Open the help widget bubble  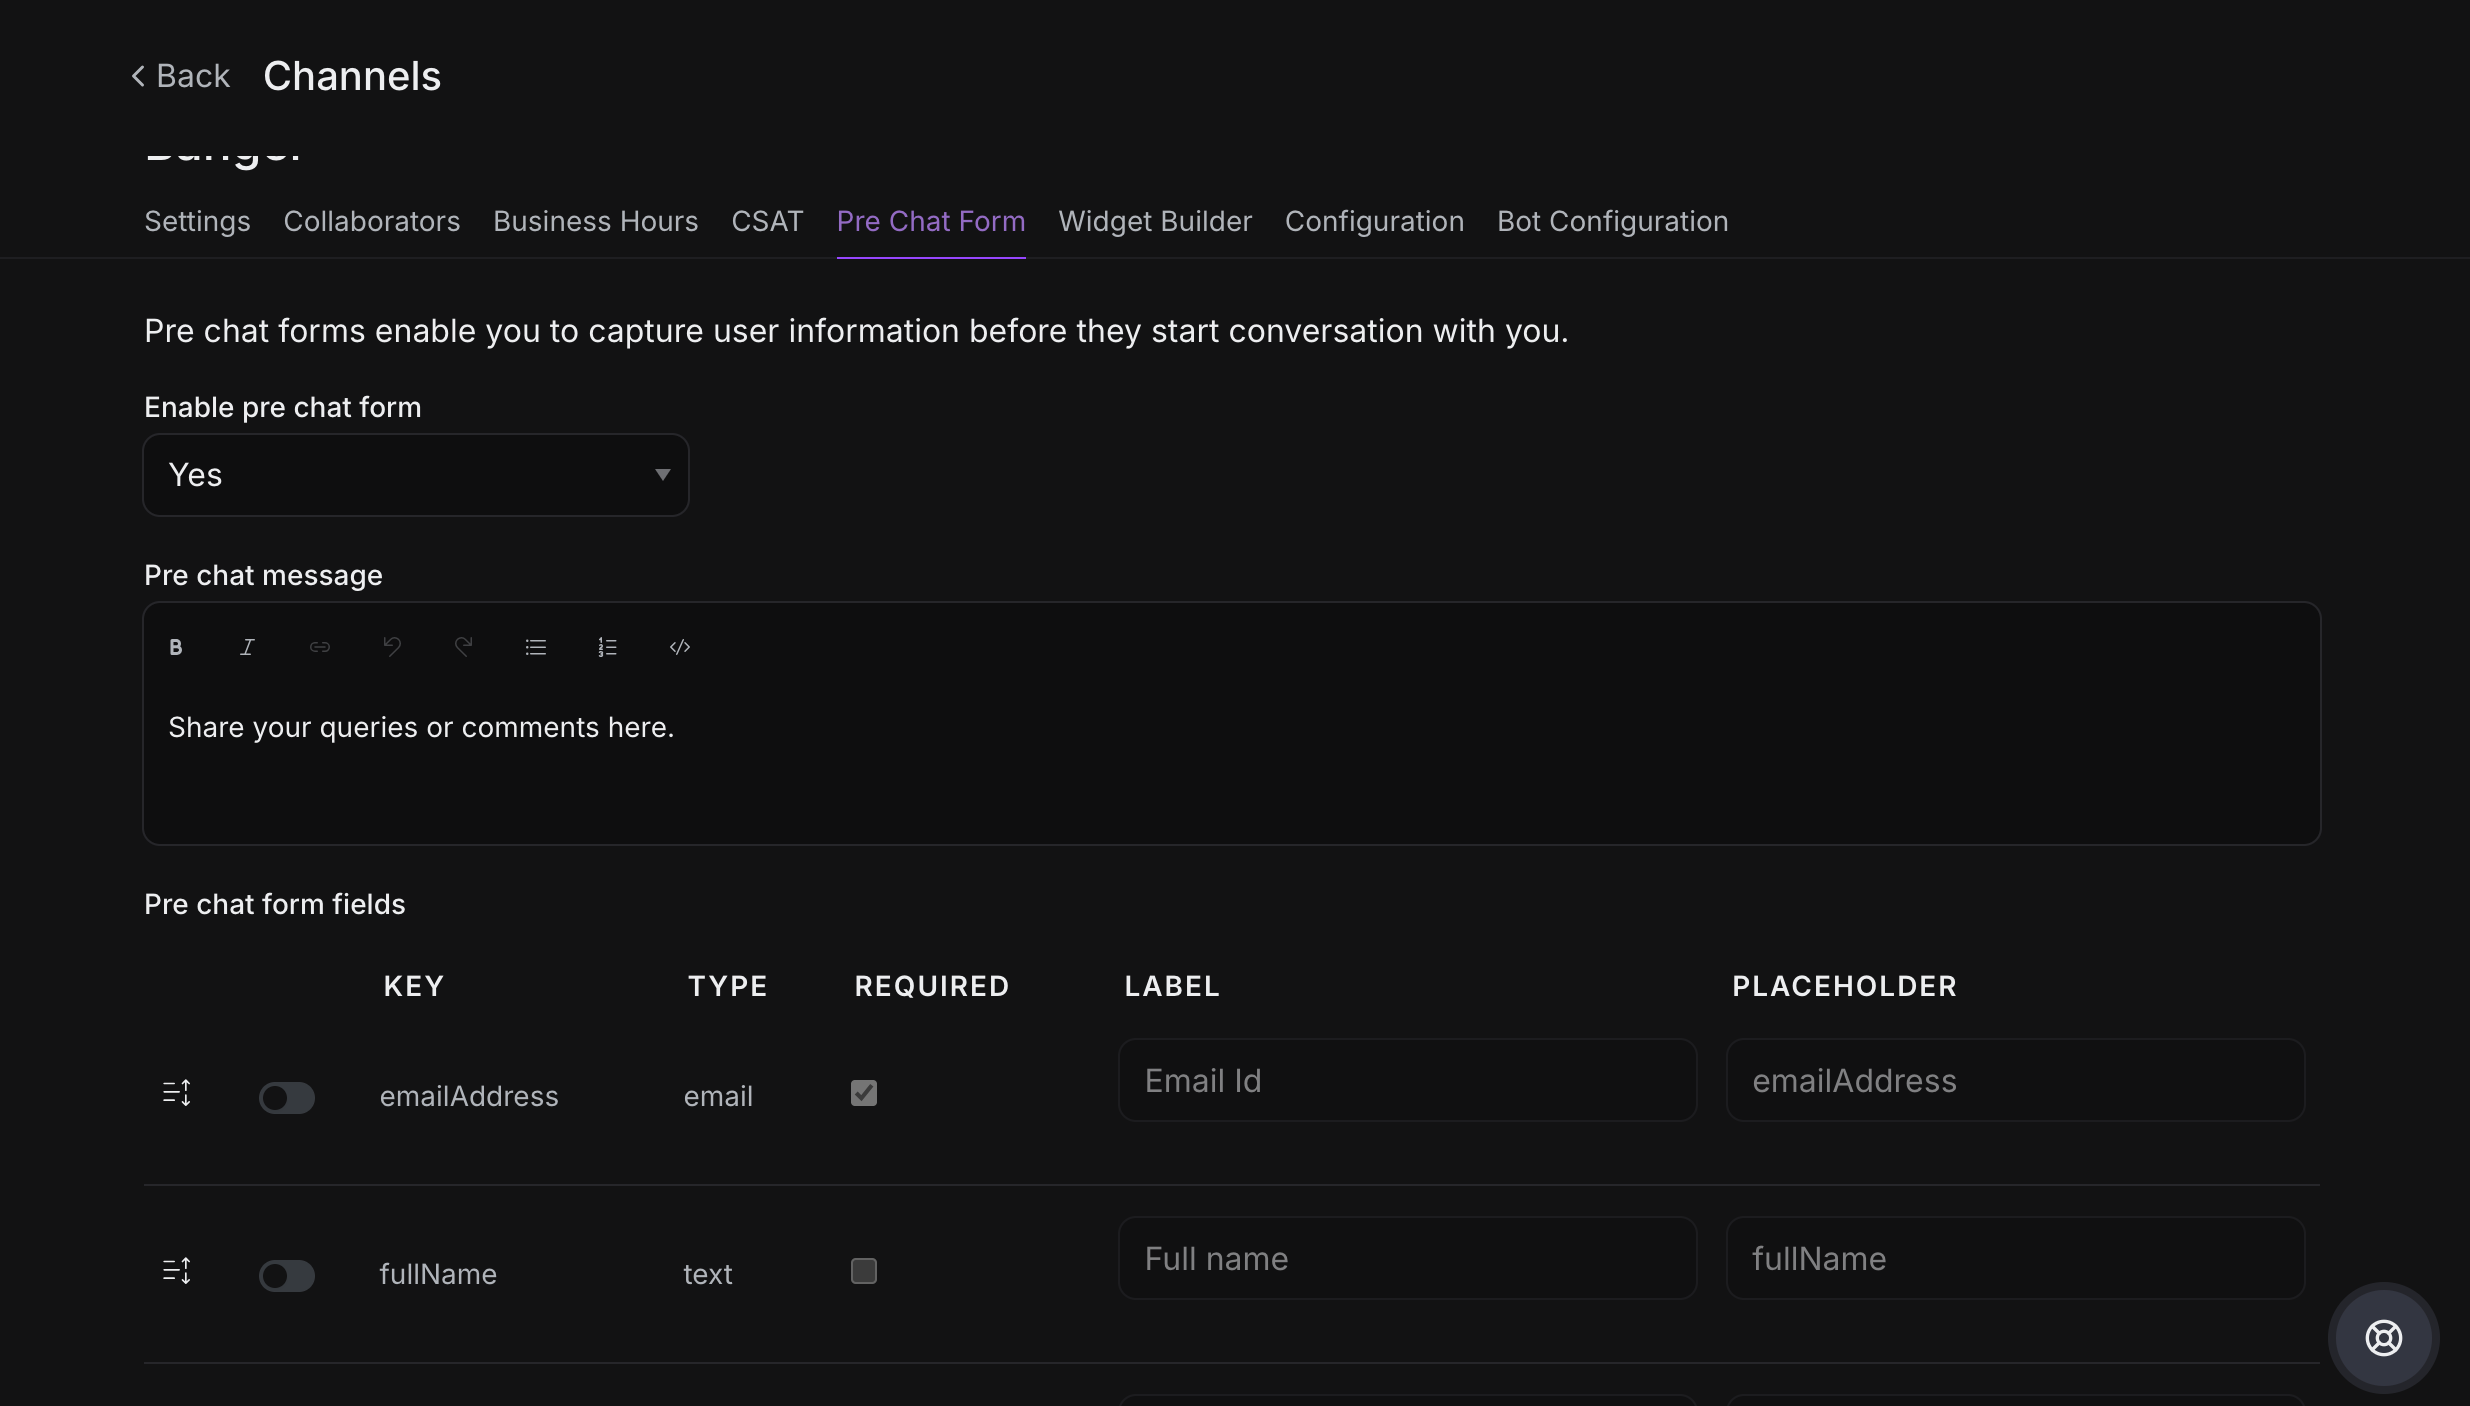(x=2383, y=1337)
